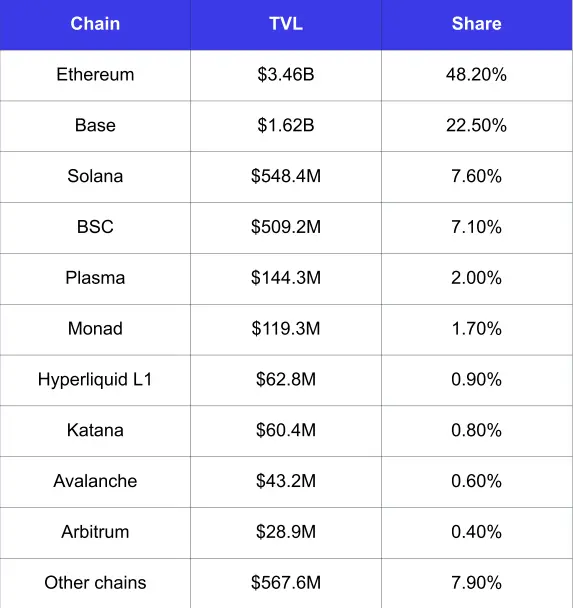573x608 pixels.
Task: Click the $1.62B TVL value
Action: tap(286, 125)
